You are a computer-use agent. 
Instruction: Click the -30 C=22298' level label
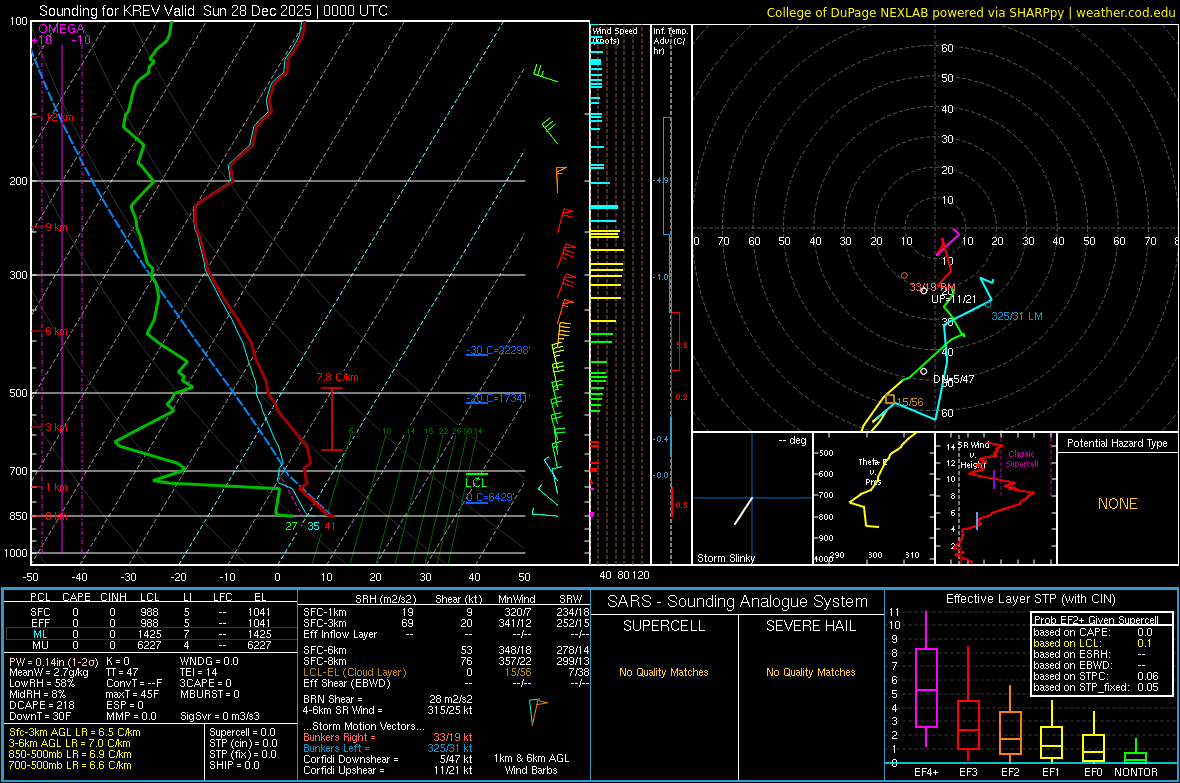[x=498, y=350]
